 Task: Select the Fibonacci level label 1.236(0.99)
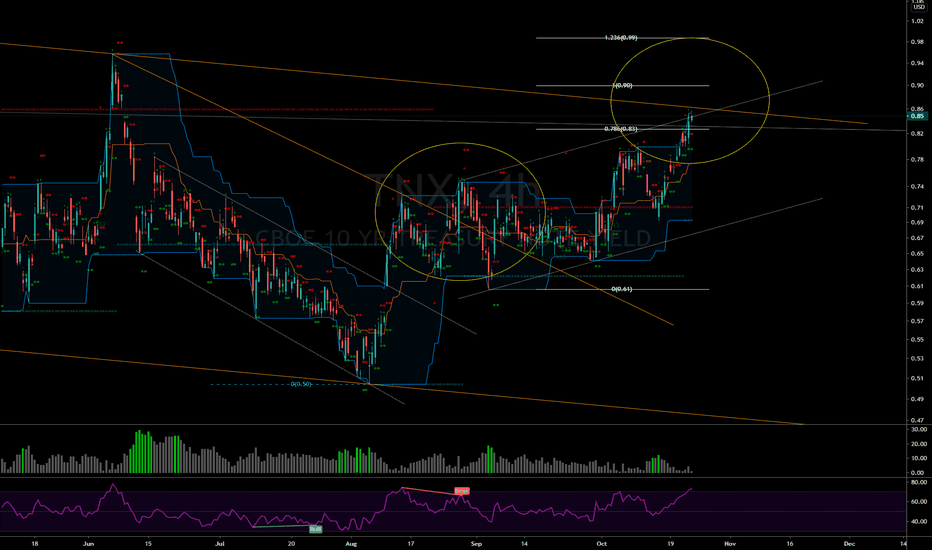click(x=621, y=37)
